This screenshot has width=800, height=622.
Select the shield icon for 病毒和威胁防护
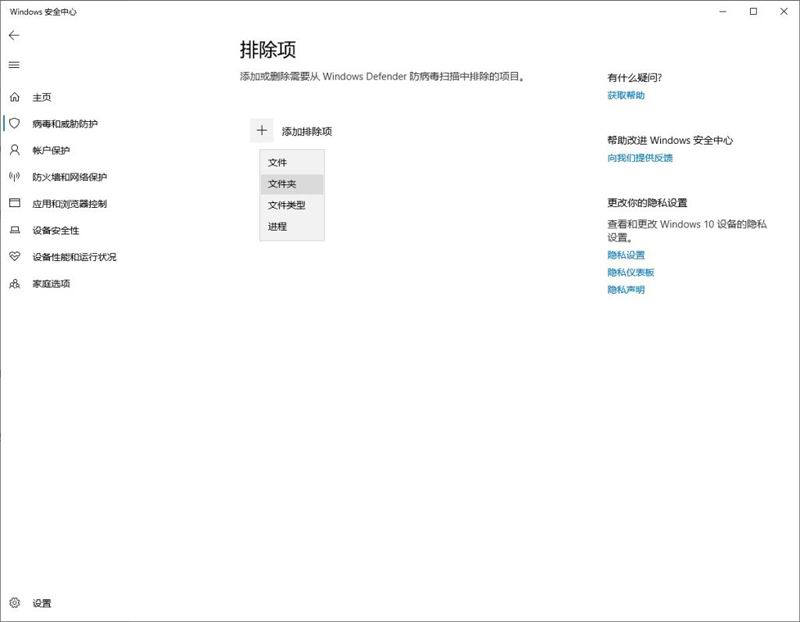pyautogui.click(x=14, y=123)
